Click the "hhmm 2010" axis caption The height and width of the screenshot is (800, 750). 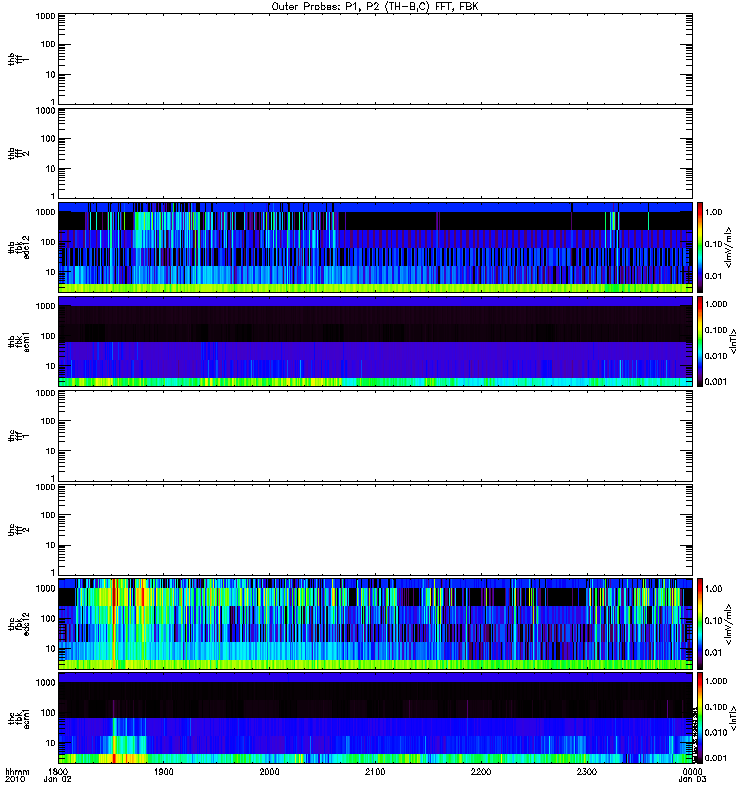click(17, 776)
